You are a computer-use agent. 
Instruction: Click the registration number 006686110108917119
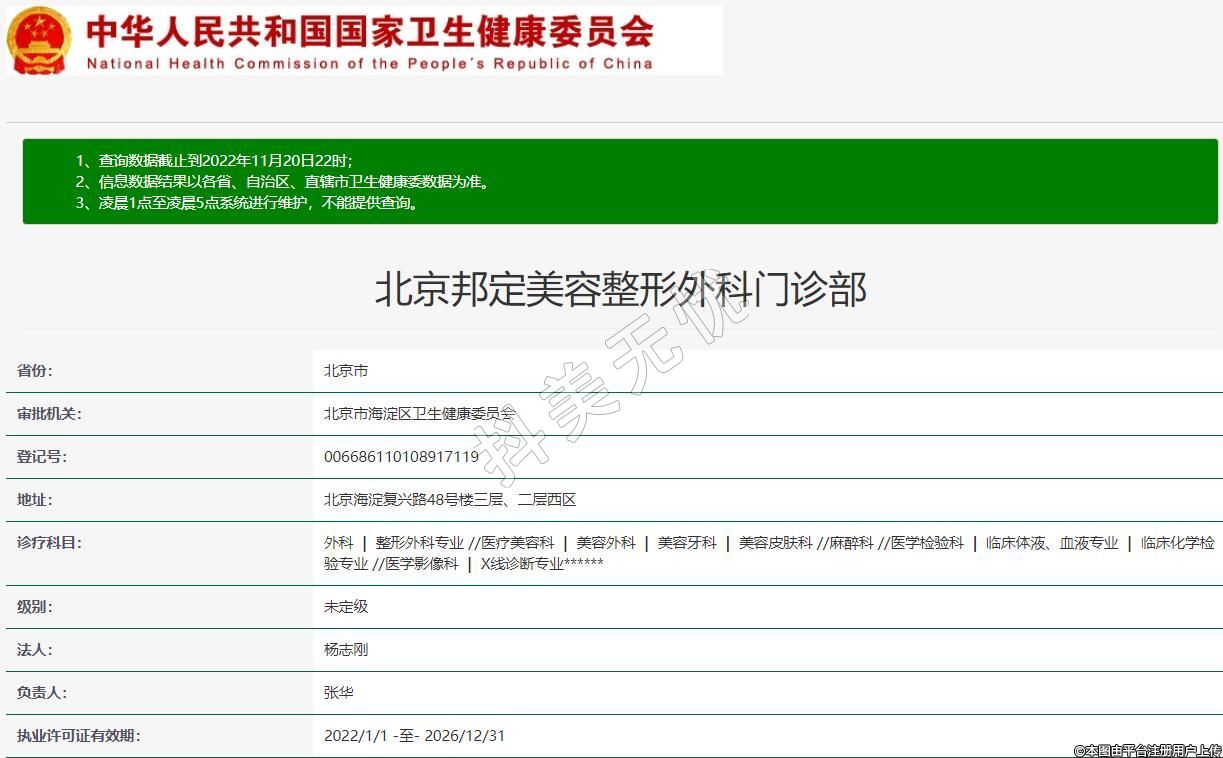pos(401,457)
